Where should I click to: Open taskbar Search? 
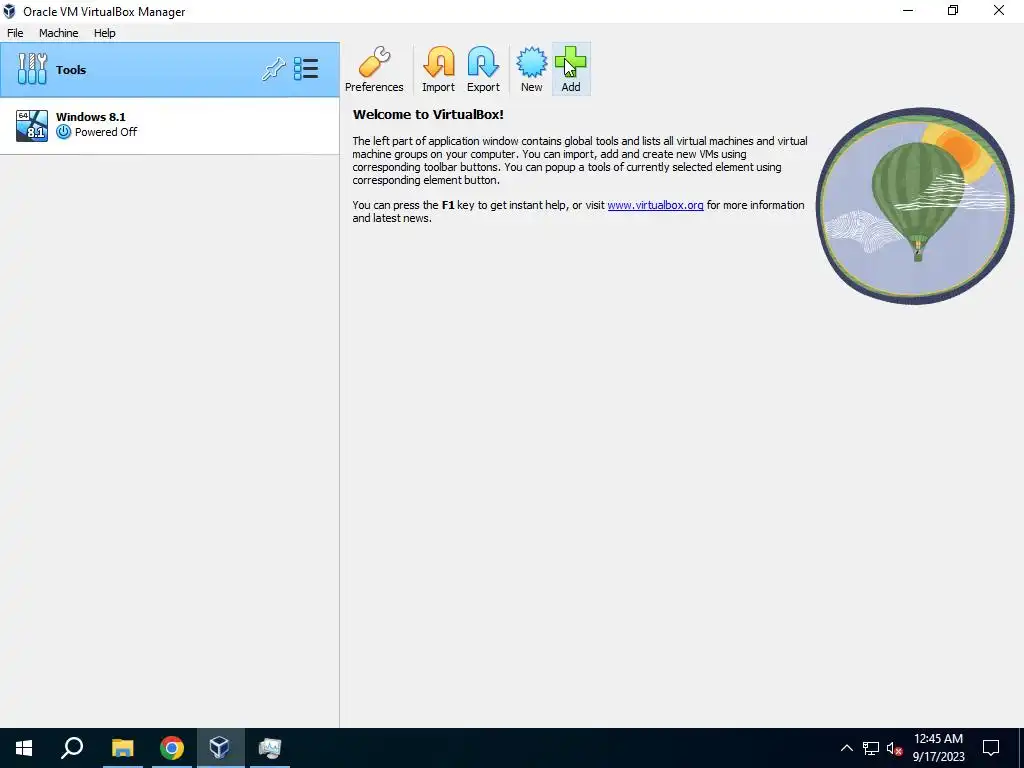pos(72,748)
